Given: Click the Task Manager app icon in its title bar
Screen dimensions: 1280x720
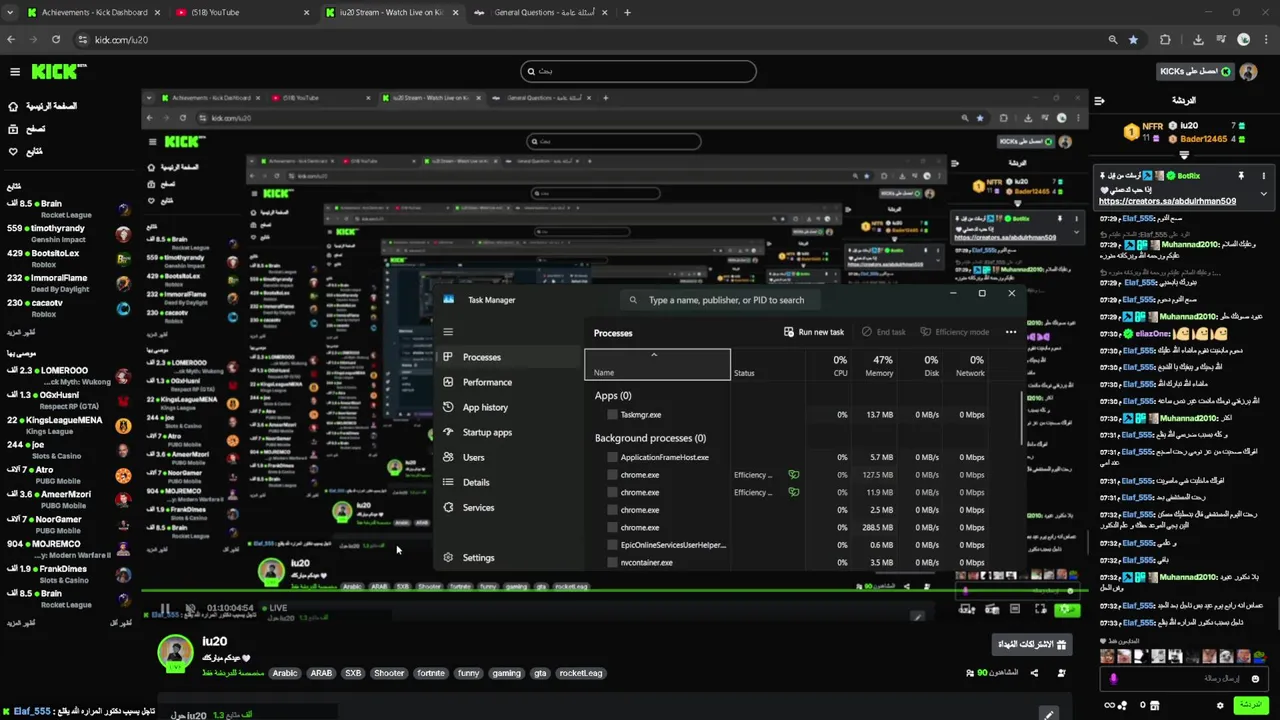Looking at the screenshot, I should pyautogui.click(x=449, y=300).
